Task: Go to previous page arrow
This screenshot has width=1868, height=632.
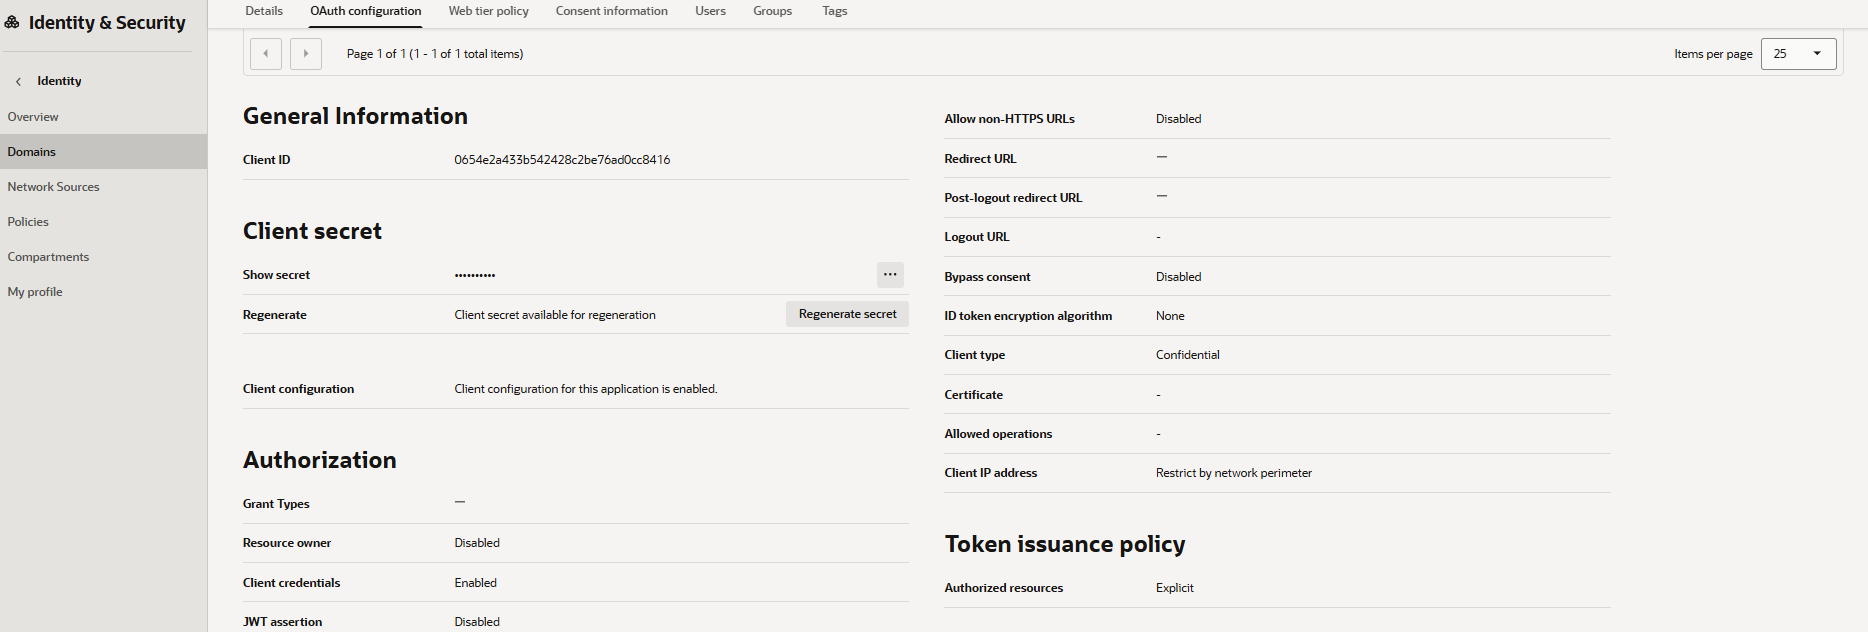Action: (x=265, y=54)
